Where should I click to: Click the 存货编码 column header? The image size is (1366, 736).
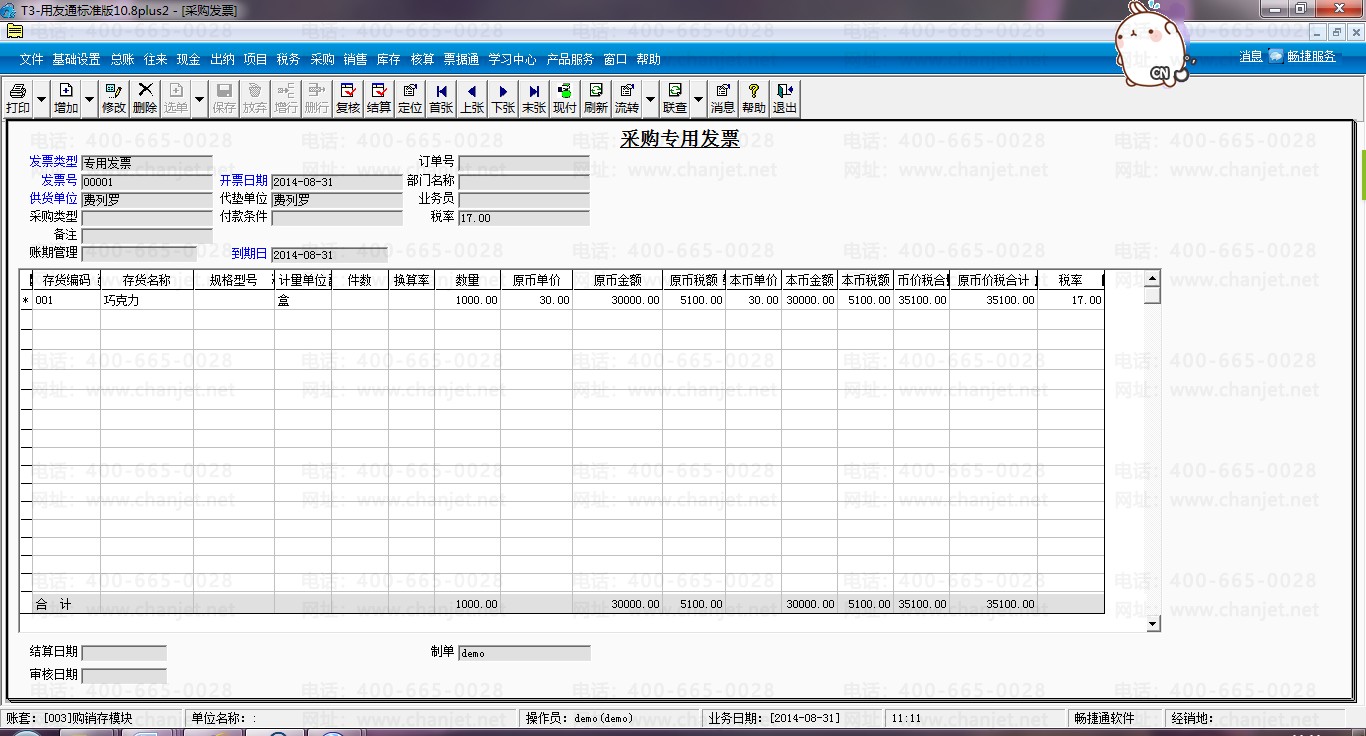coord(66,280)
